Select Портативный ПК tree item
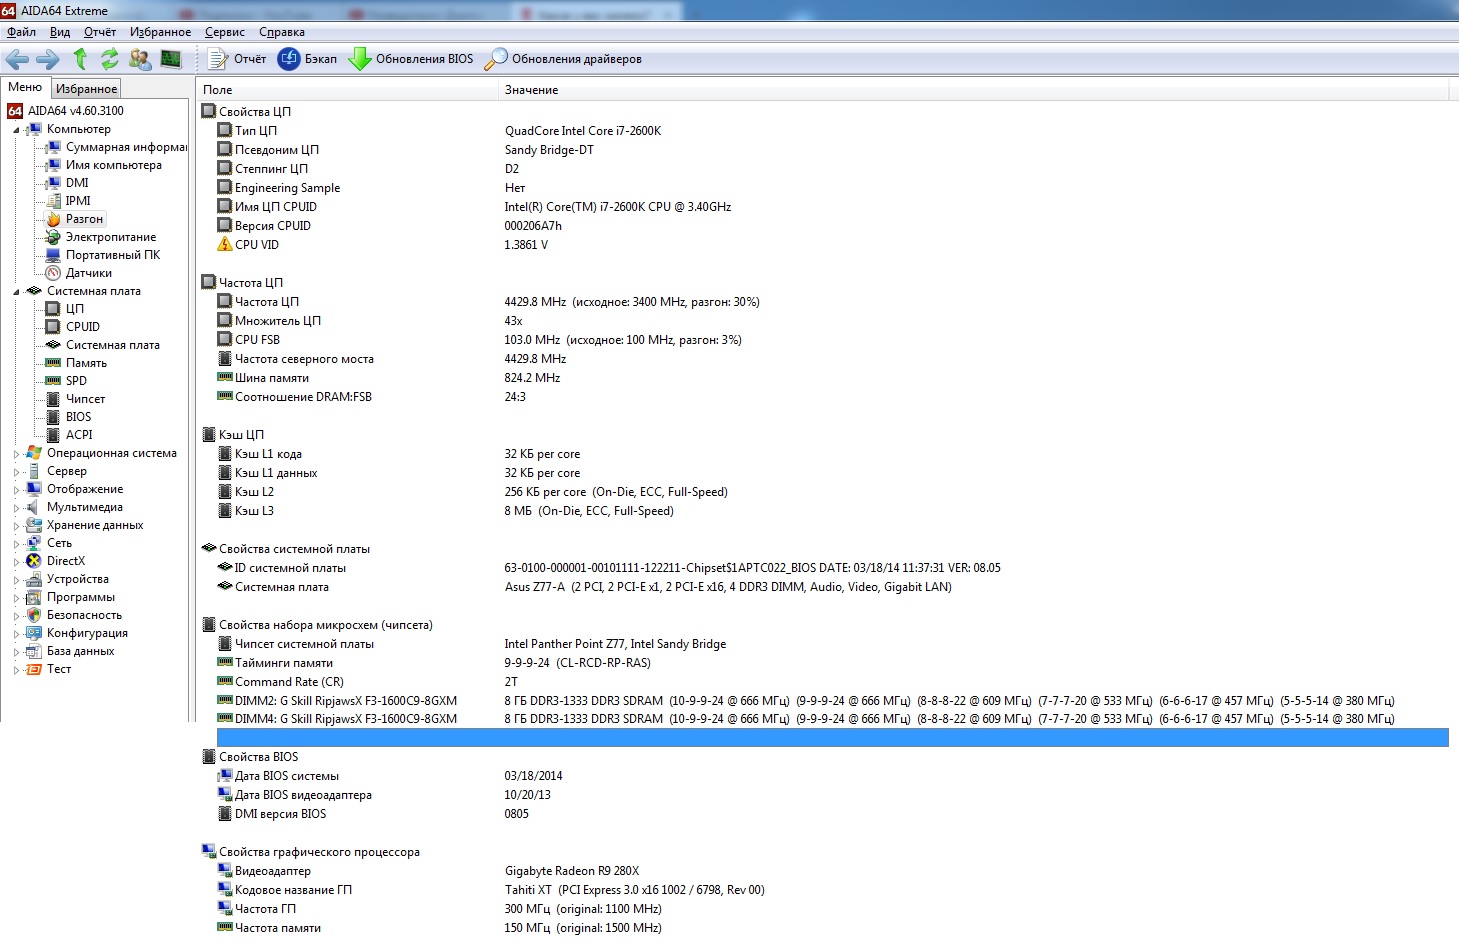The height and width of the screenshot is (941, 1459). (x=113, y=255)
